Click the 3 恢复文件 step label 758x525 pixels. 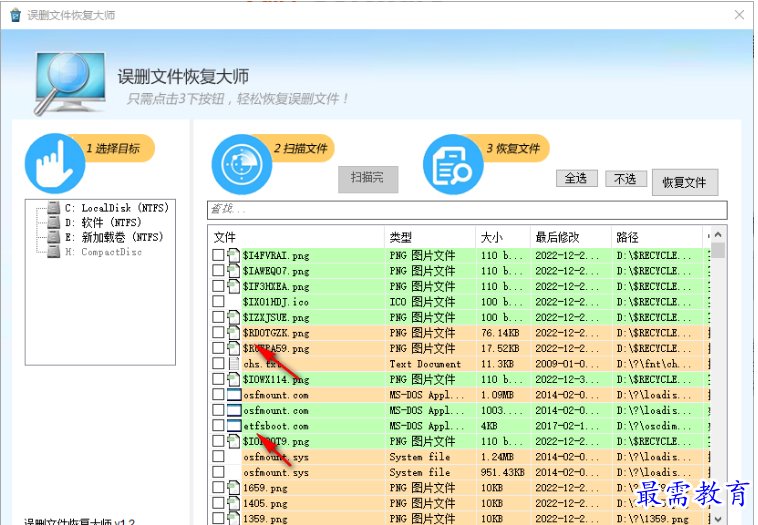pos(513,148)
